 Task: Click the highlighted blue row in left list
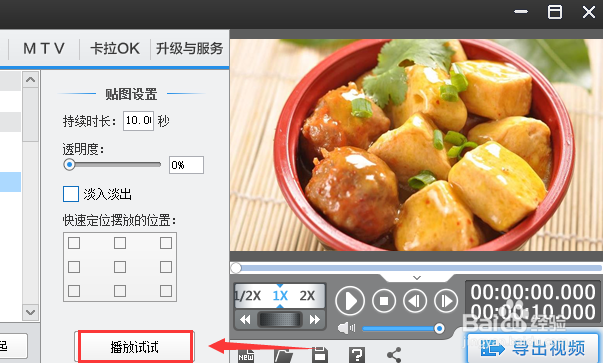pos(10,182)
